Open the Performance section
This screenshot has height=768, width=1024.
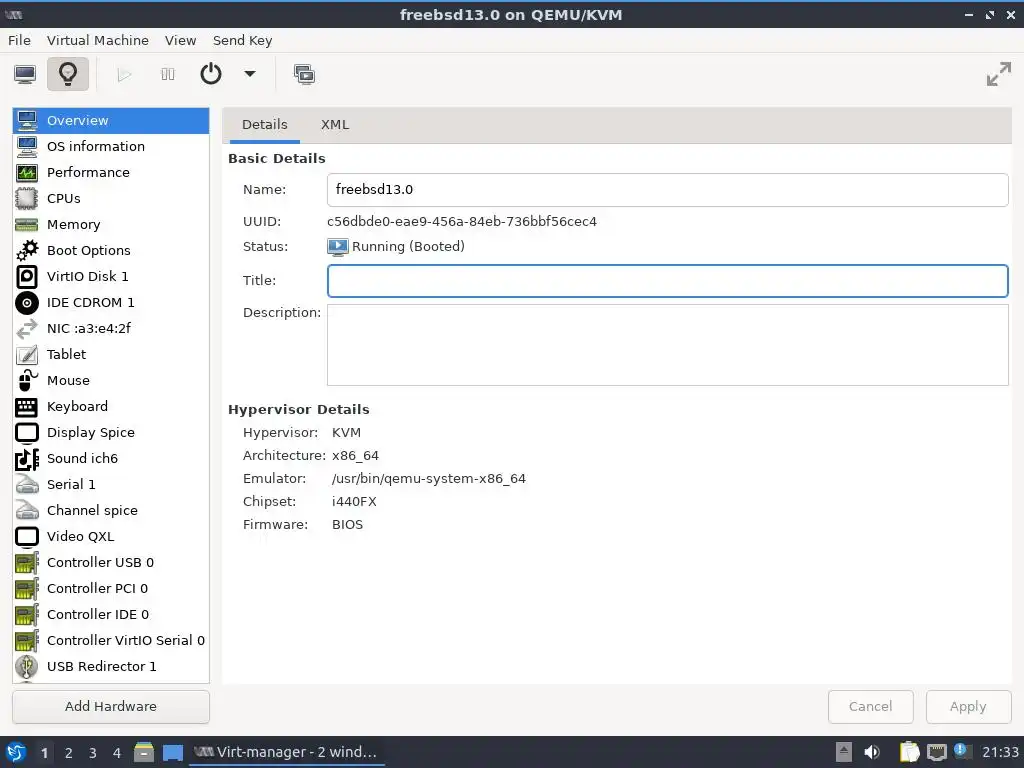click(x=111, y=172)
